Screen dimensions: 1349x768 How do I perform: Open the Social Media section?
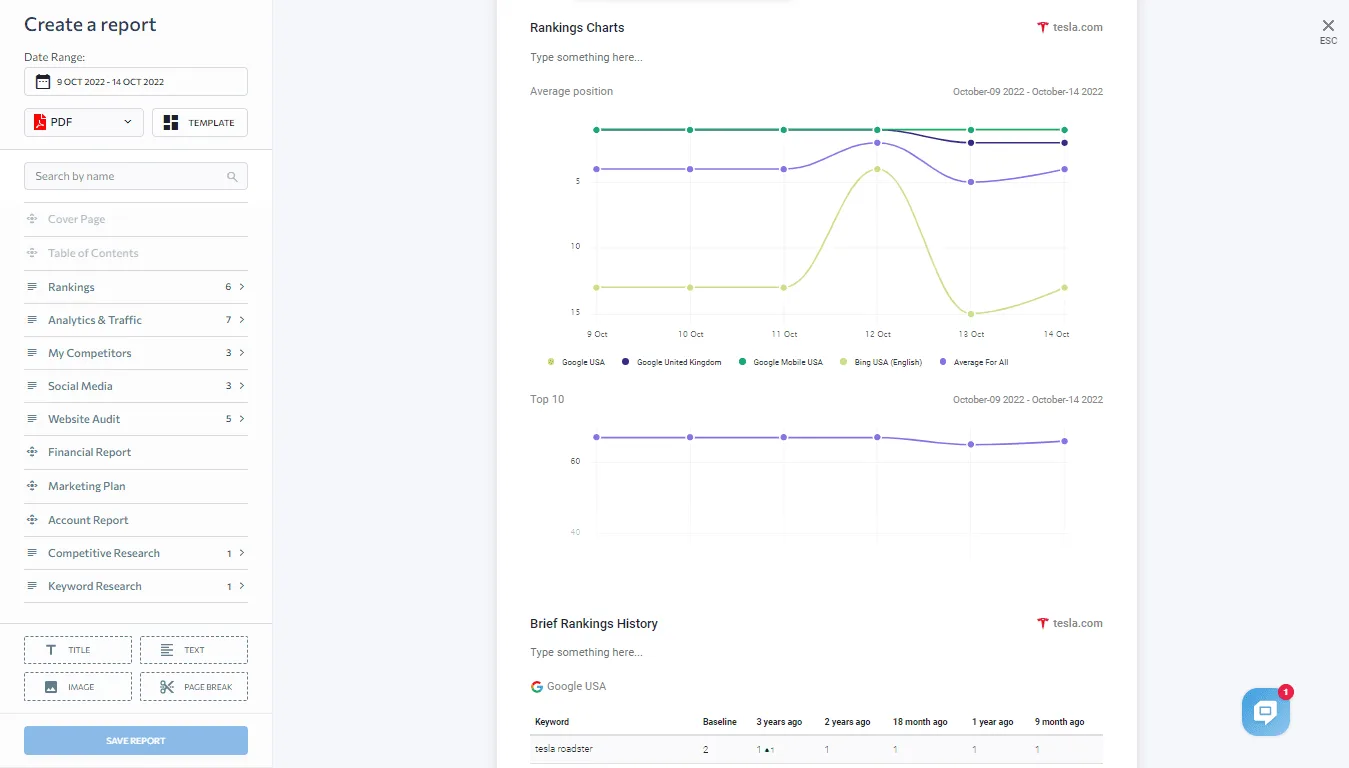click(135, 386)
